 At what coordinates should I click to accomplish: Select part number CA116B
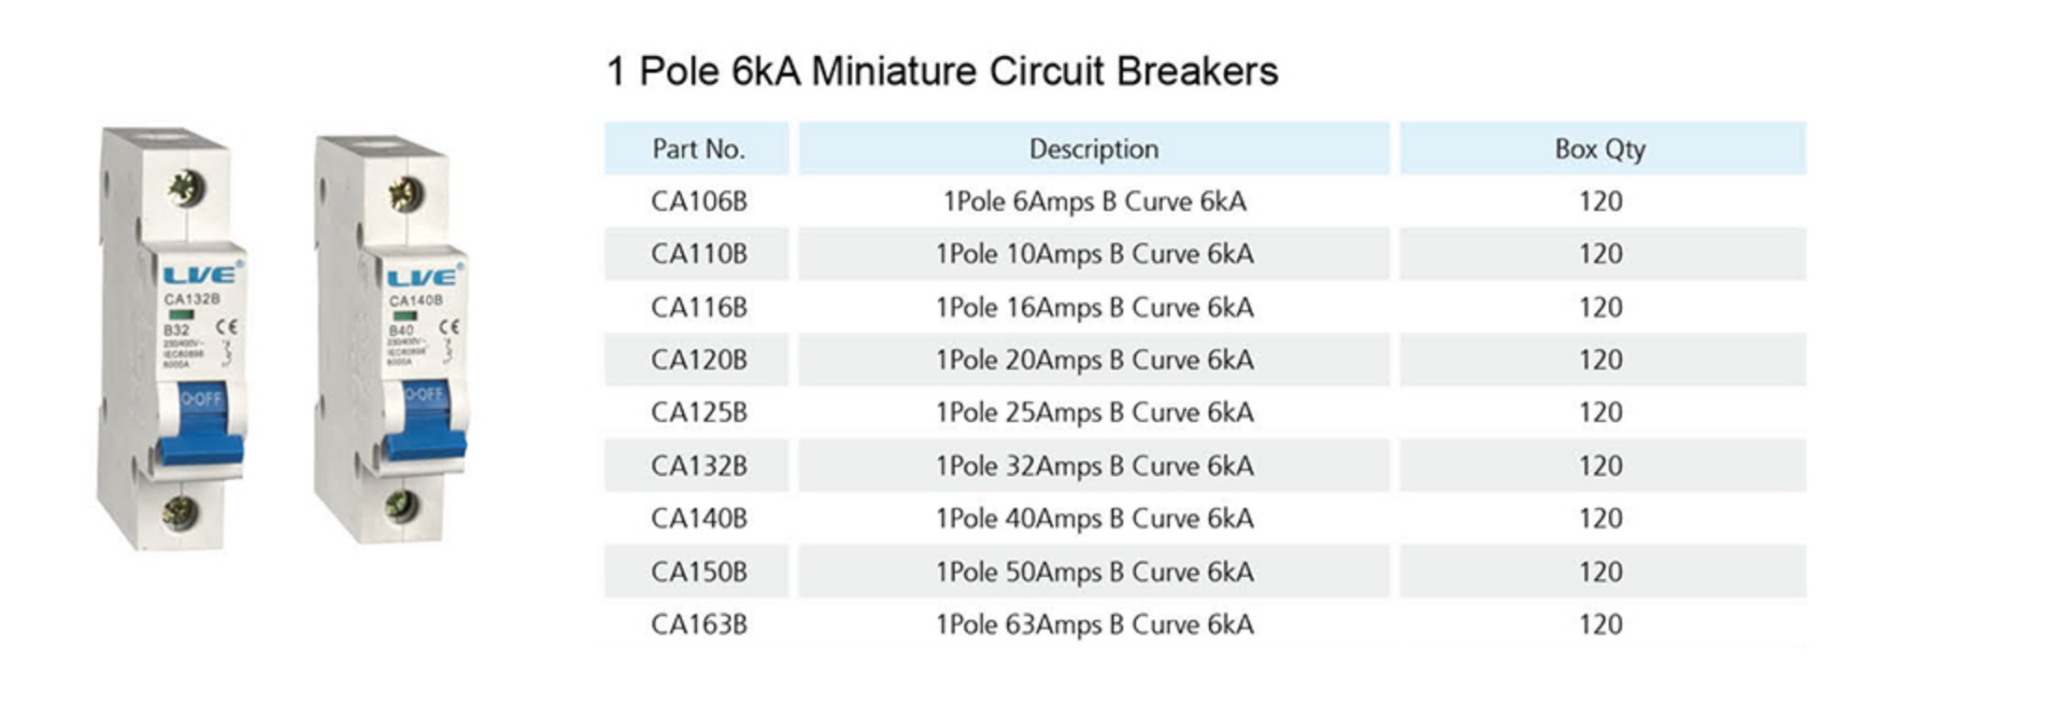click(x=699, y=308)
